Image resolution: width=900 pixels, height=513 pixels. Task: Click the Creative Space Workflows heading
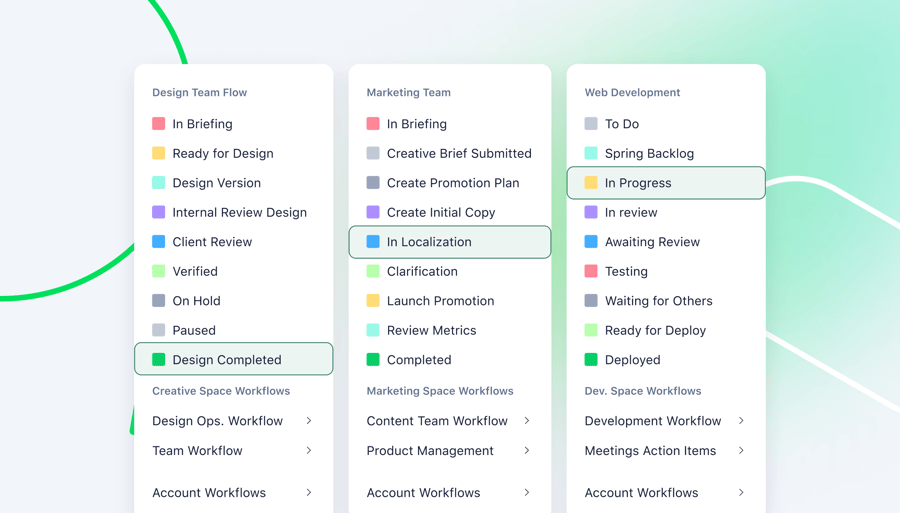point(221,391)
